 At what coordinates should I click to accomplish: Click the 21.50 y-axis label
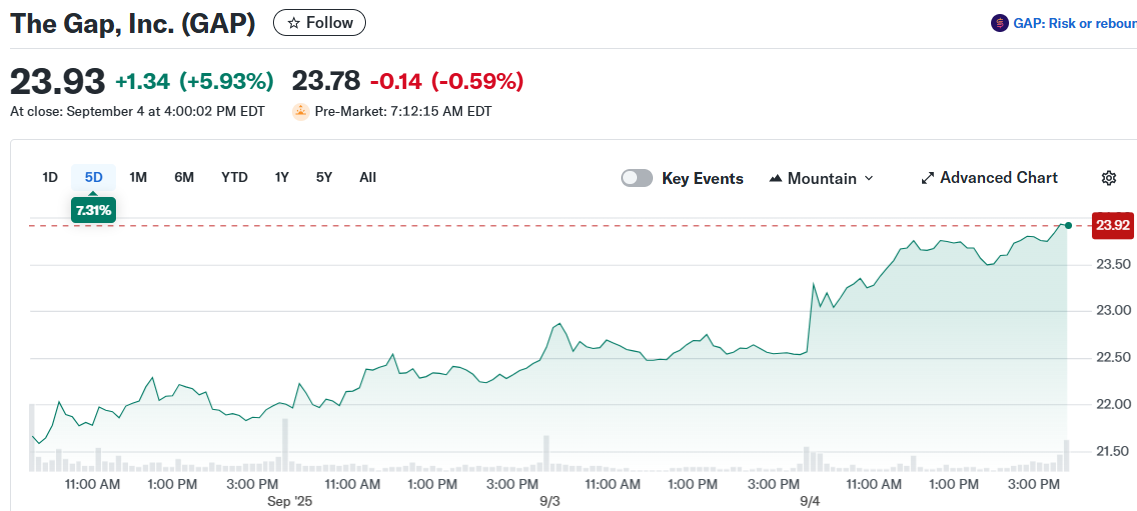pos(1111,452)
